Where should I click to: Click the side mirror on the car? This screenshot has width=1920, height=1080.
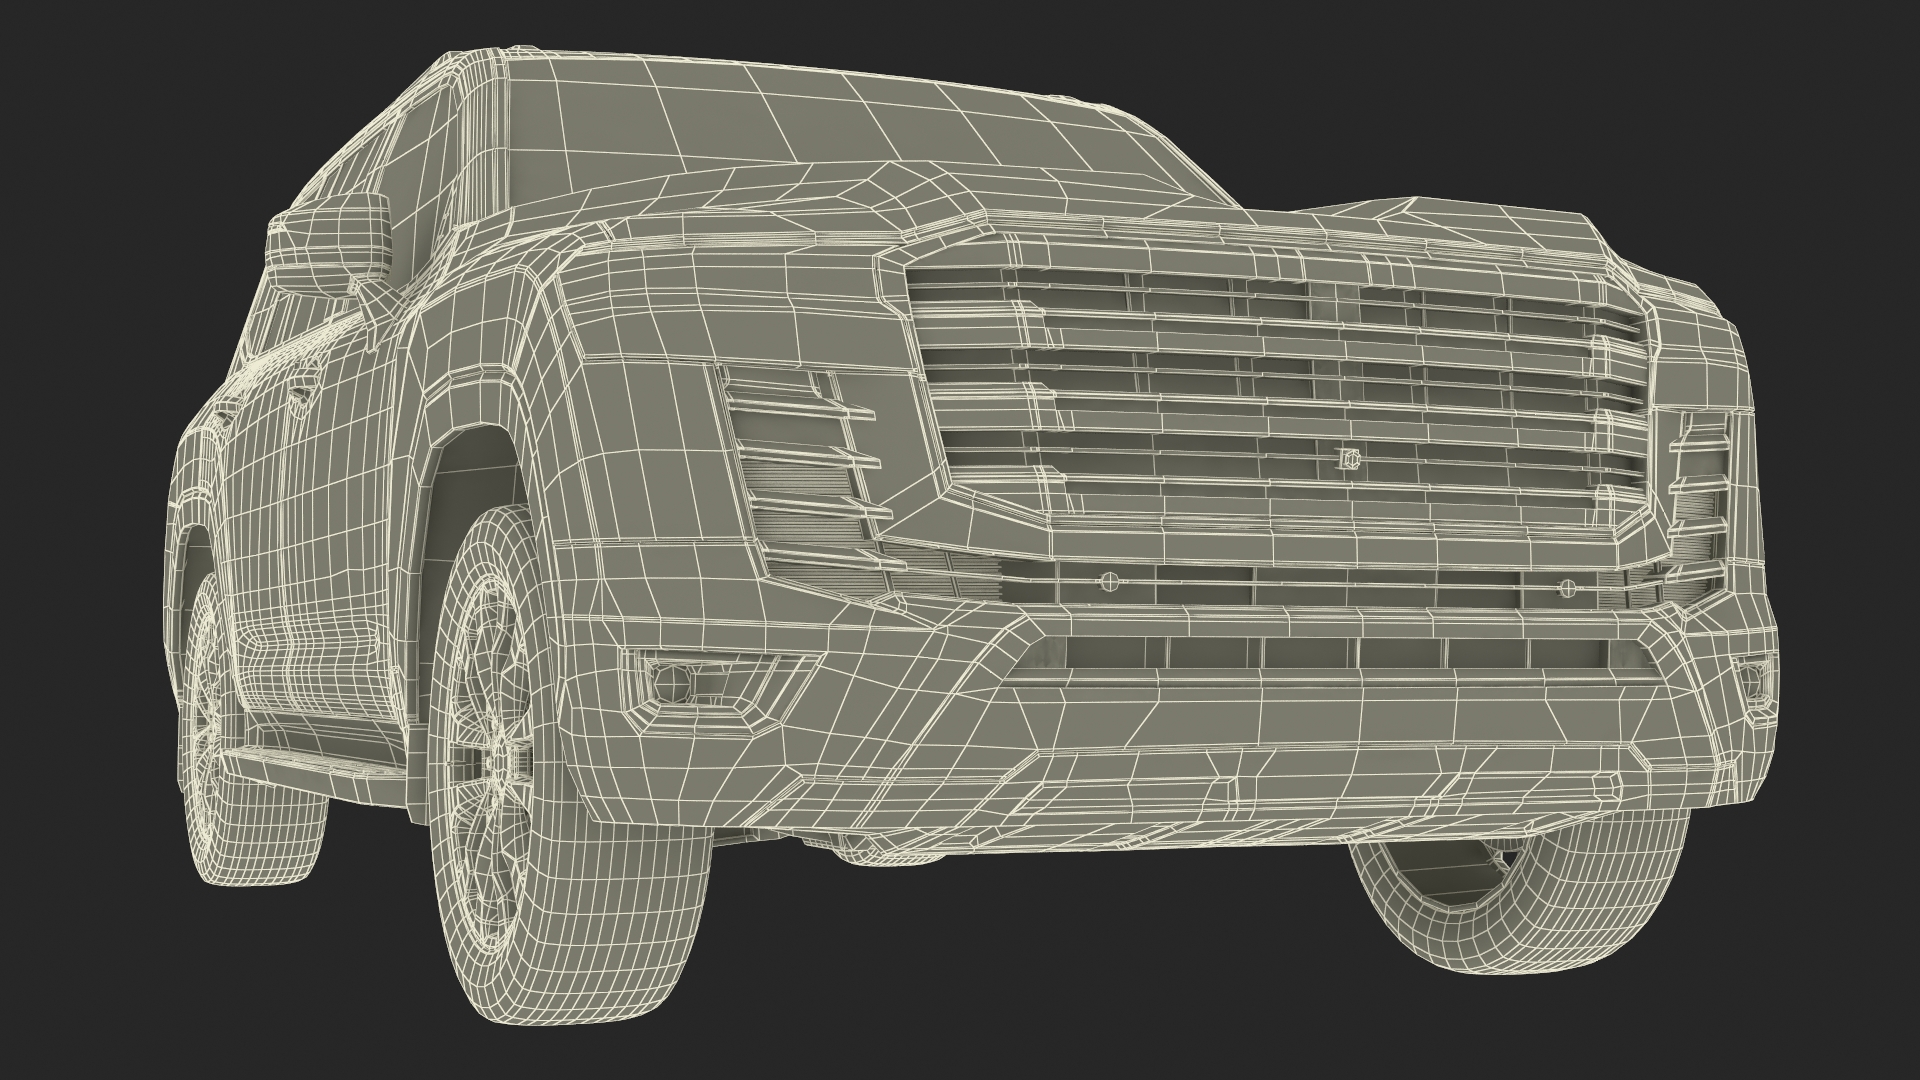click(328, 243)
